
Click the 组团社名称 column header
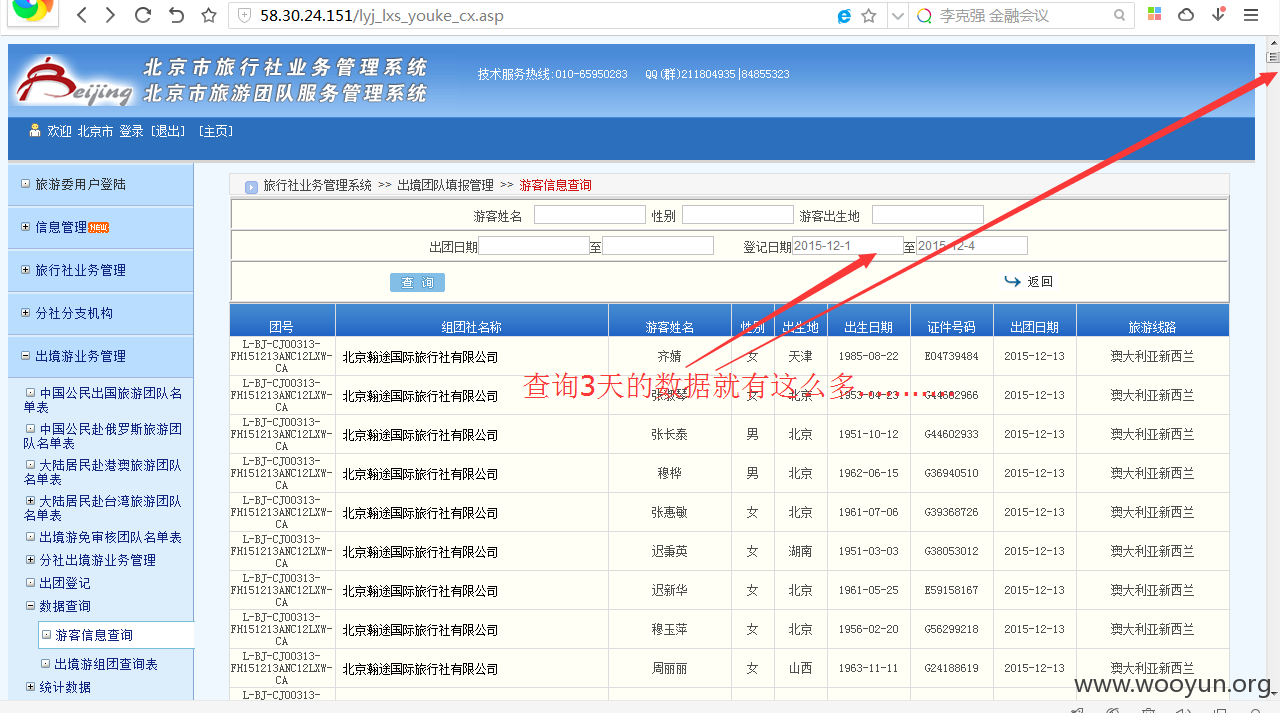472,327
